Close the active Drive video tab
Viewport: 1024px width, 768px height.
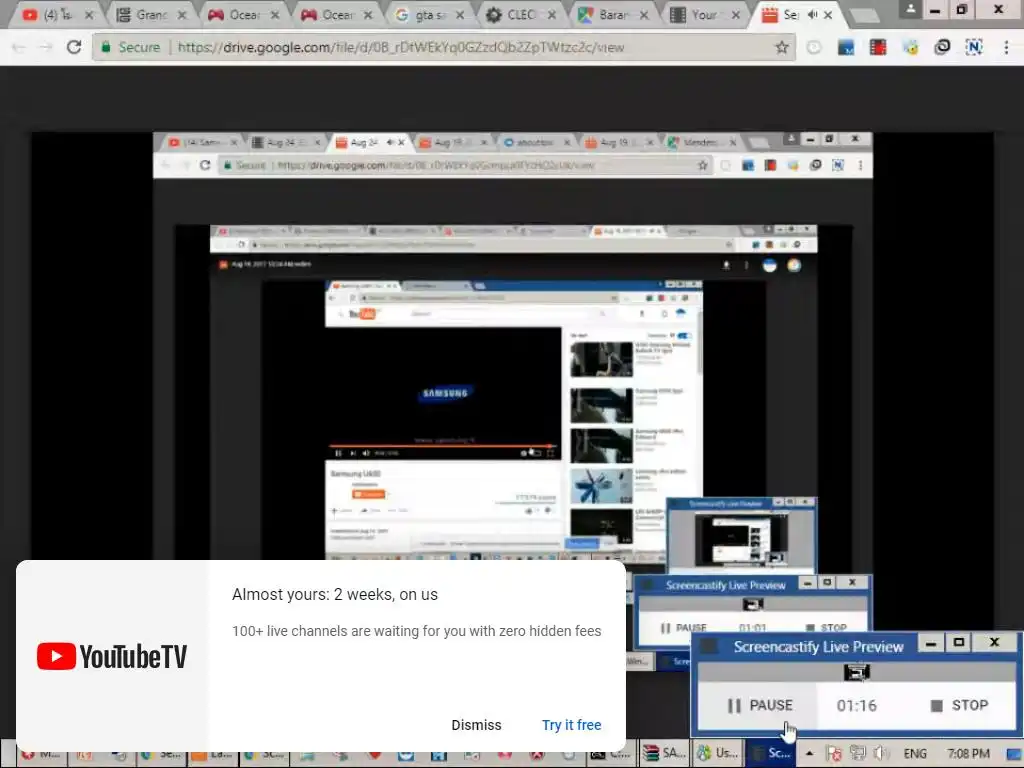click(828, 14)
